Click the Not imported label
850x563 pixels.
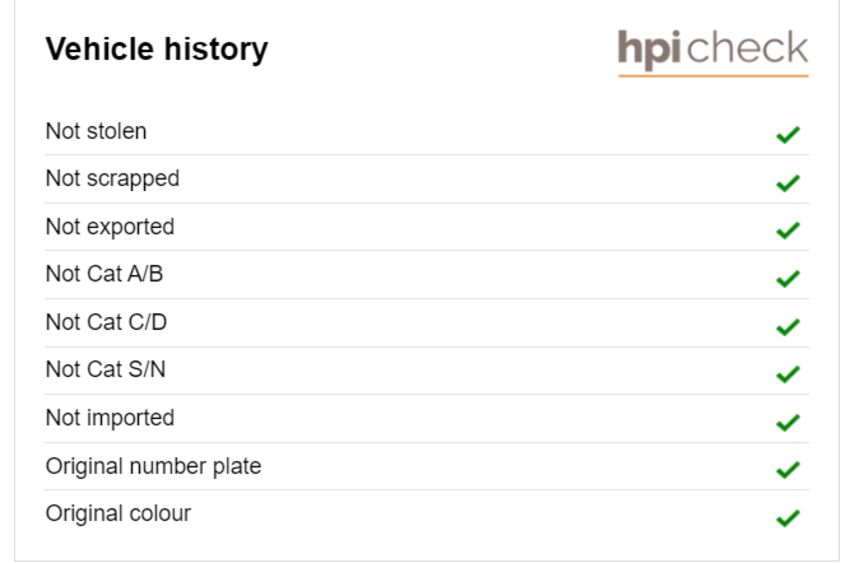click(x=110, y=418)
